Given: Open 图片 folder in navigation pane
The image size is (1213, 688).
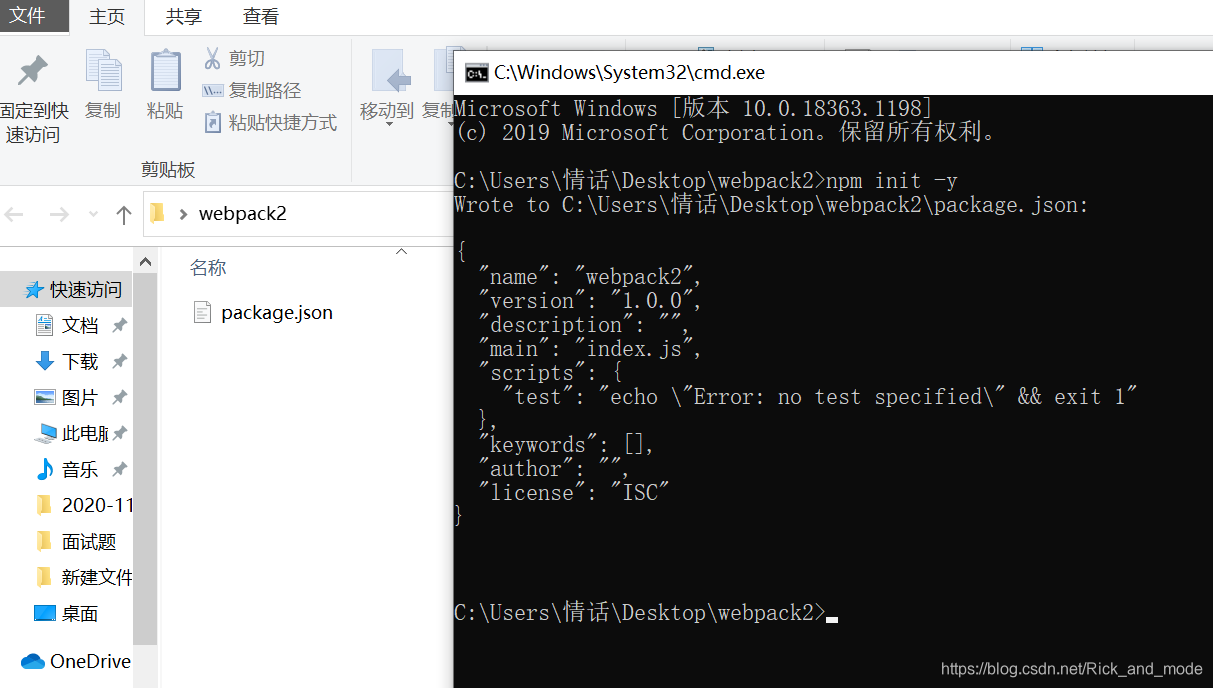Looking at the screenshot, I should pos(80,397).
